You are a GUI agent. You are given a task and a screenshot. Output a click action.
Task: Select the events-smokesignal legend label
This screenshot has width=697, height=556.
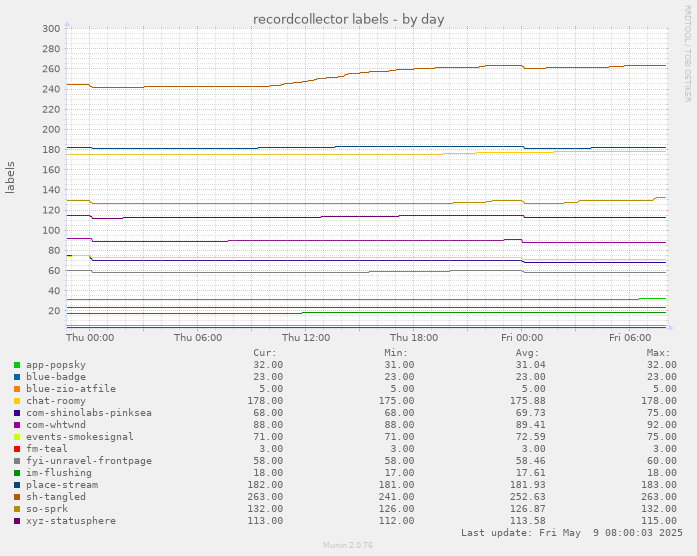(80, 437)
